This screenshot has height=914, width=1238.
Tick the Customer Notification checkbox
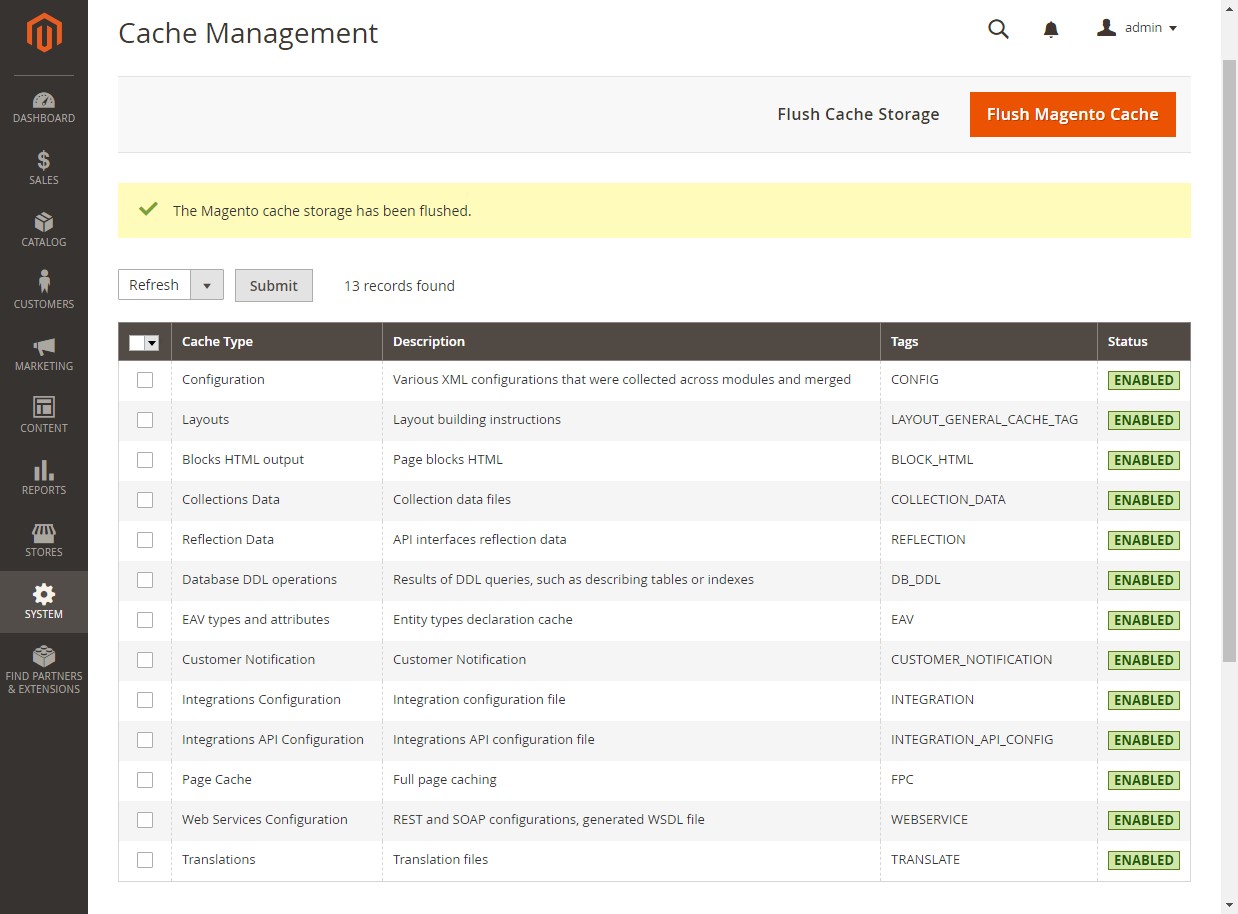pyautogui.click(x=145, y=660)
